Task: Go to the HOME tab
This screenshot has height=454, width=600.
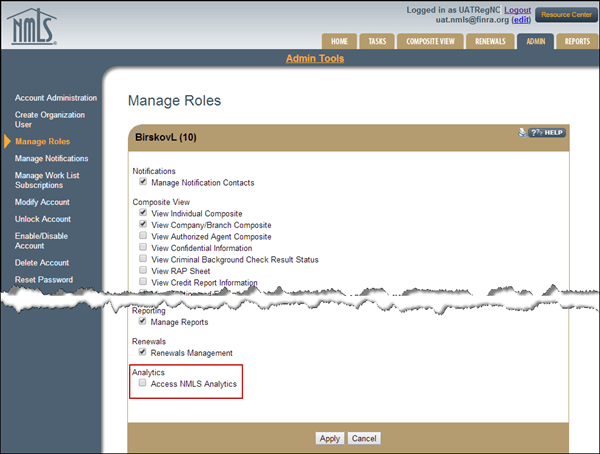Action: point(339,41)
